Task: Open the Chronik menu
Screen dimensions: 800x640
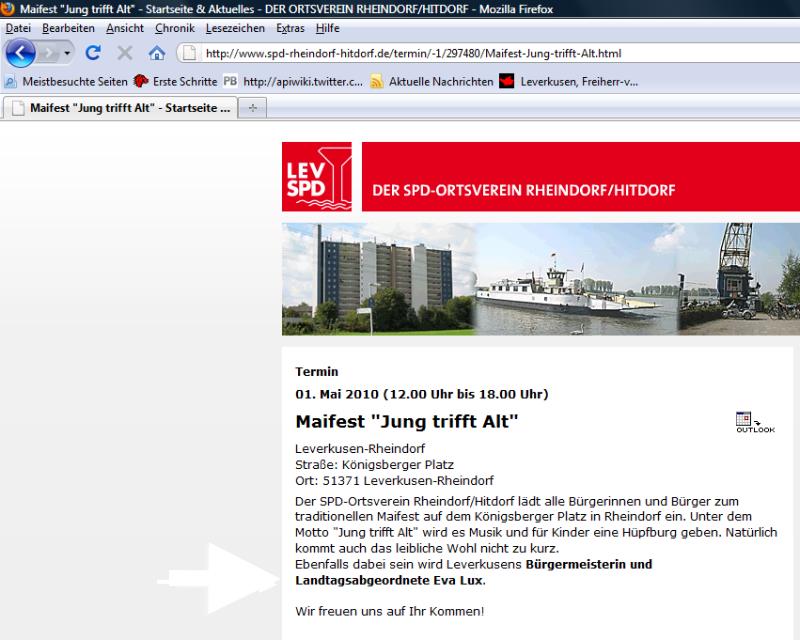Action: coord(174,28)
